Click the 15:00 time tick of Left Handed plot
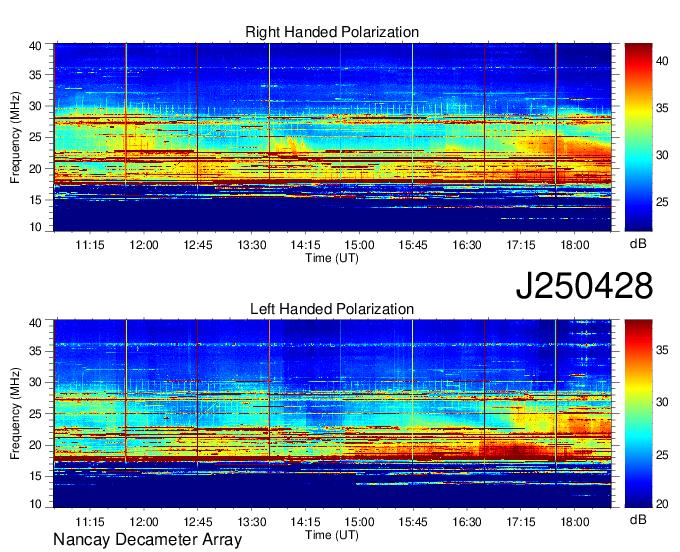The image size is (680, 552). pos(359,522)
